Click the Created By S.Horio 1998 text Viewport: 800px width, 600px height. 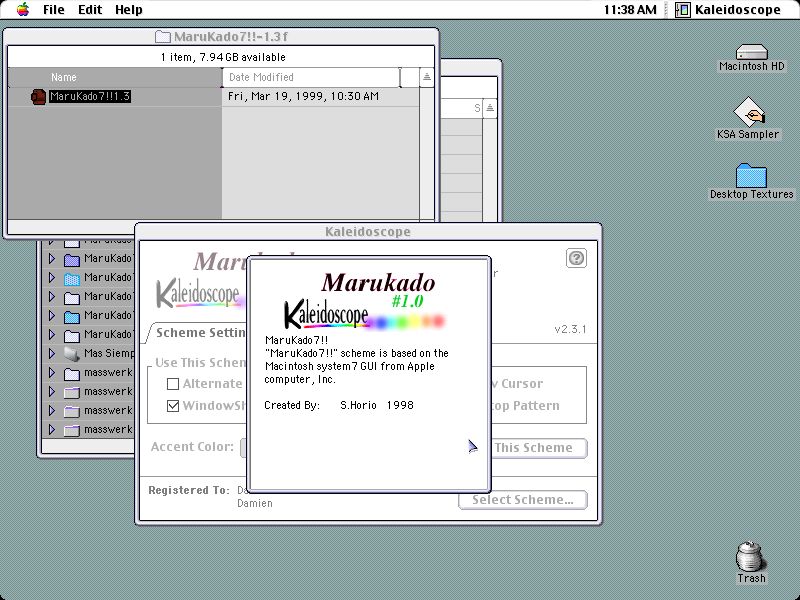coord(339,405)
